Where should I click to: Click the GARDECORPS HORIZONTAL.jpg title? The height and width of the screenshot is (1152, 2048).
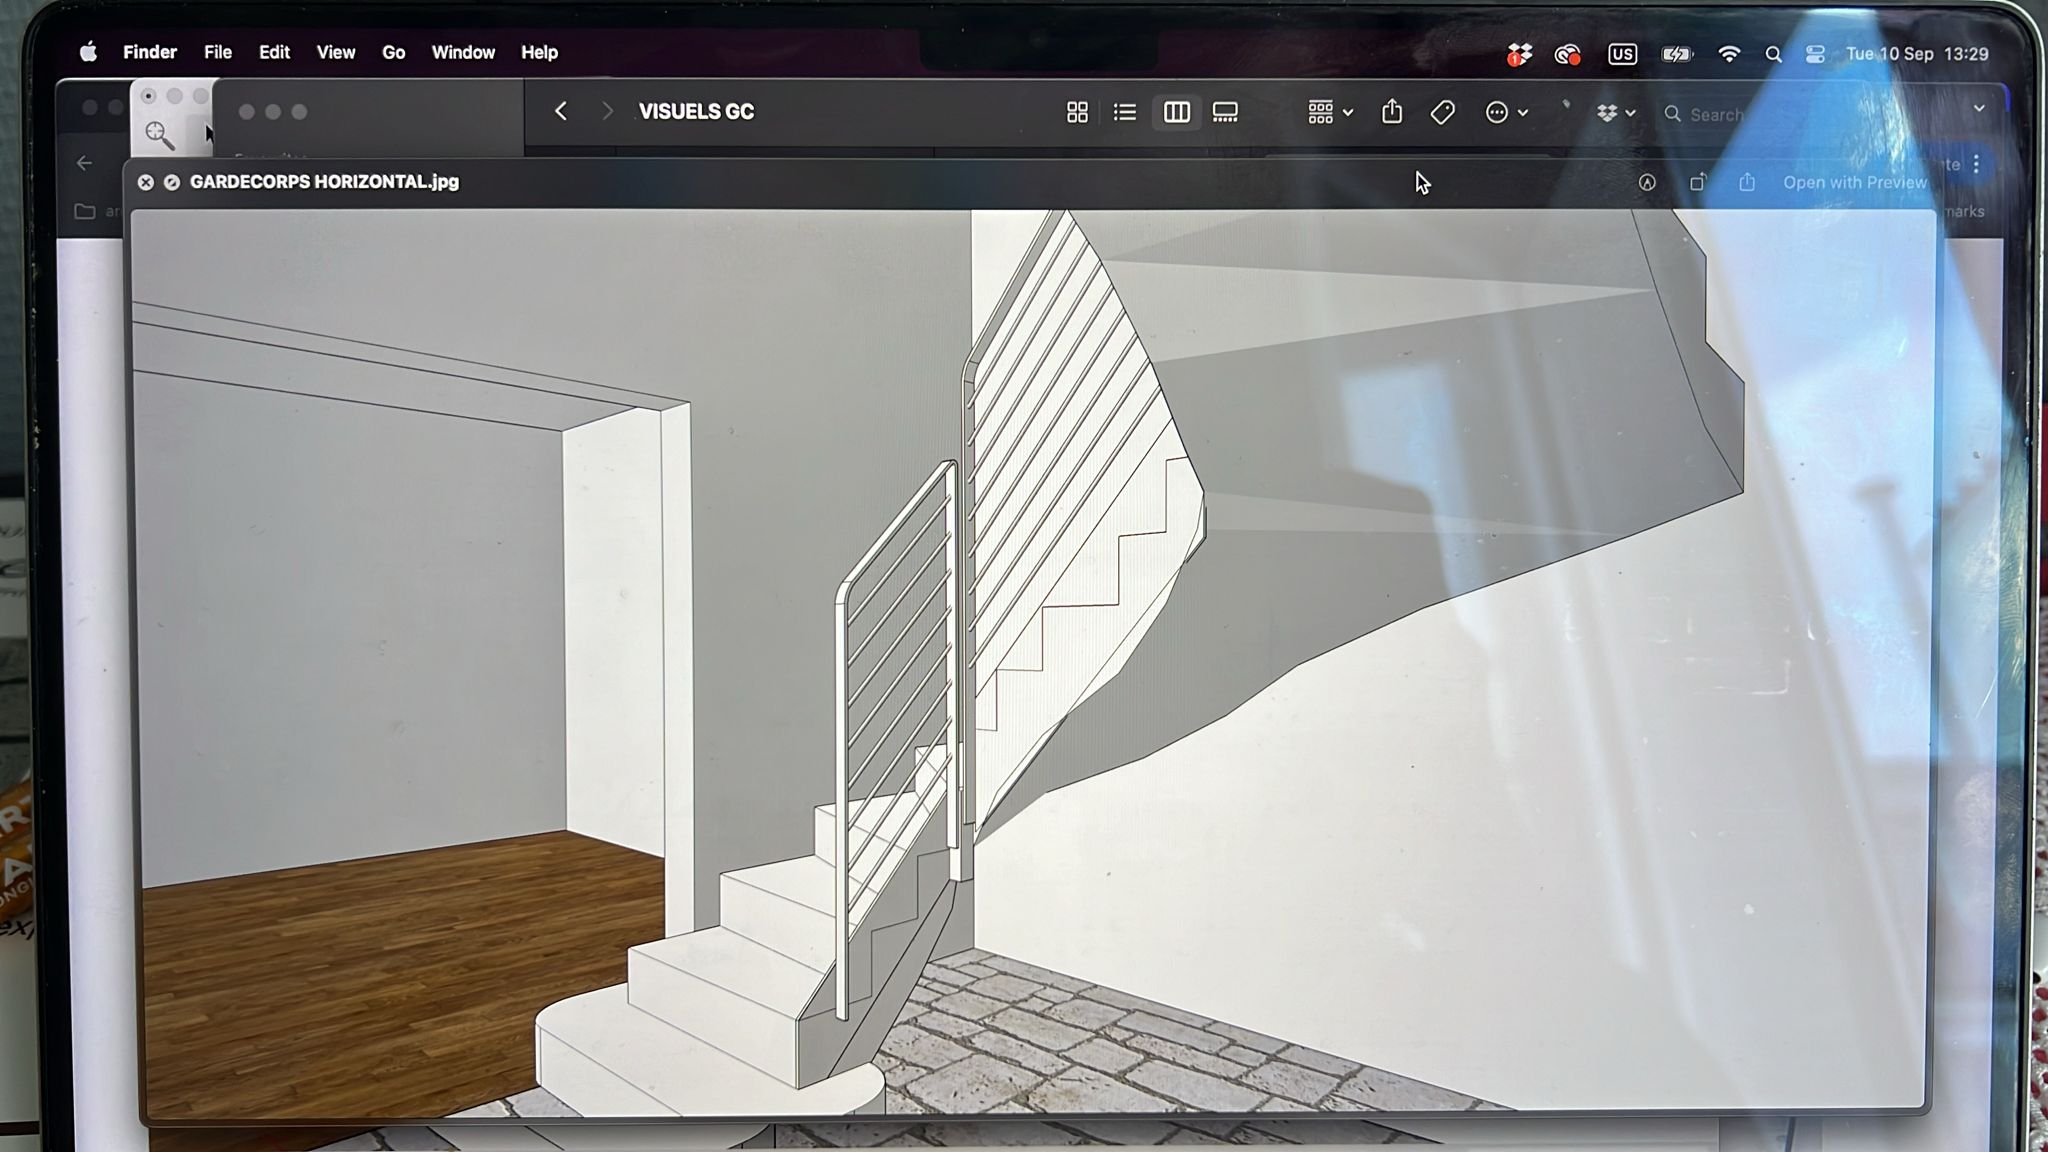point(324,182)
